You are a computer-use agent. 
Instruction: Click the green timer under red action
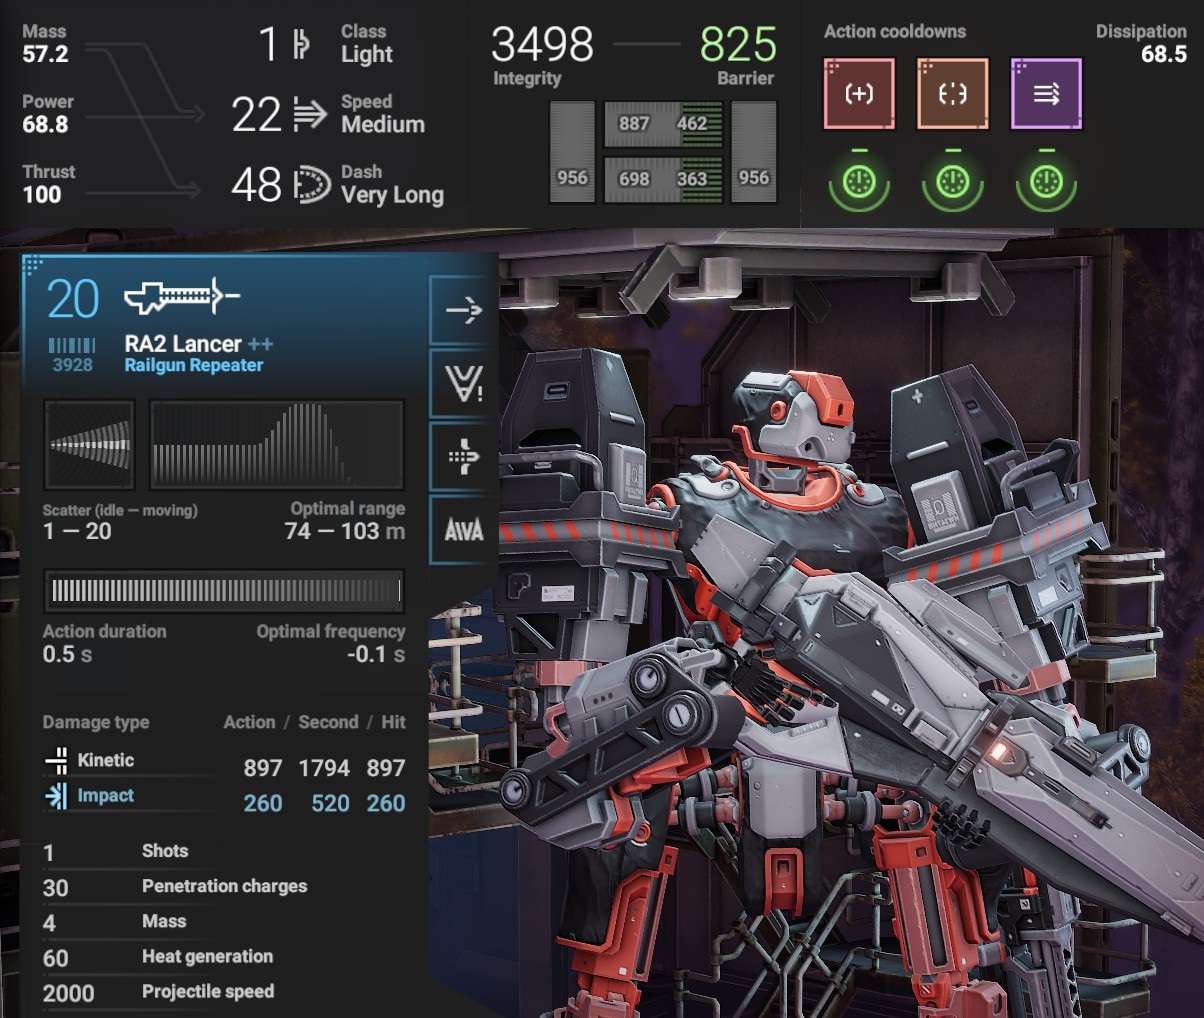[859, 182]
